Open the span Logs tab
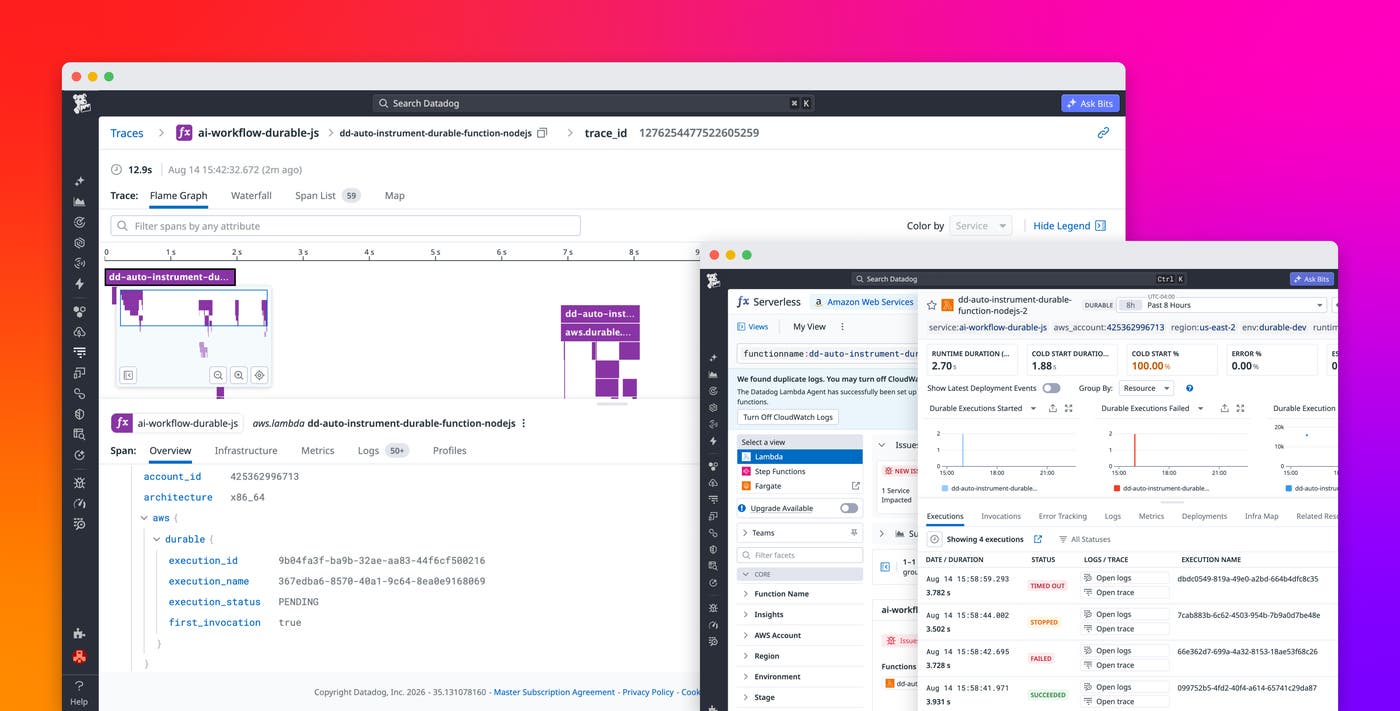Image resolution: width=1400 pixels, height=711 pixels. pos(383,451)
